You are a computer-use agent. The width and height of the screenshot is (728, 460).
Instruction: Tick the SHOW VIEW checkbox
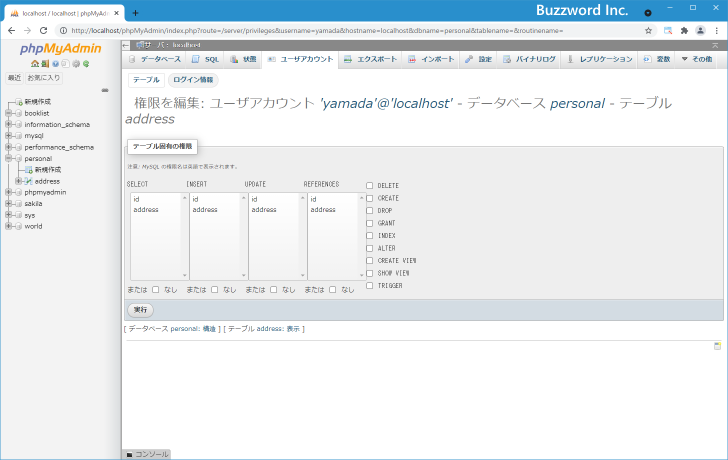point(370,273)
